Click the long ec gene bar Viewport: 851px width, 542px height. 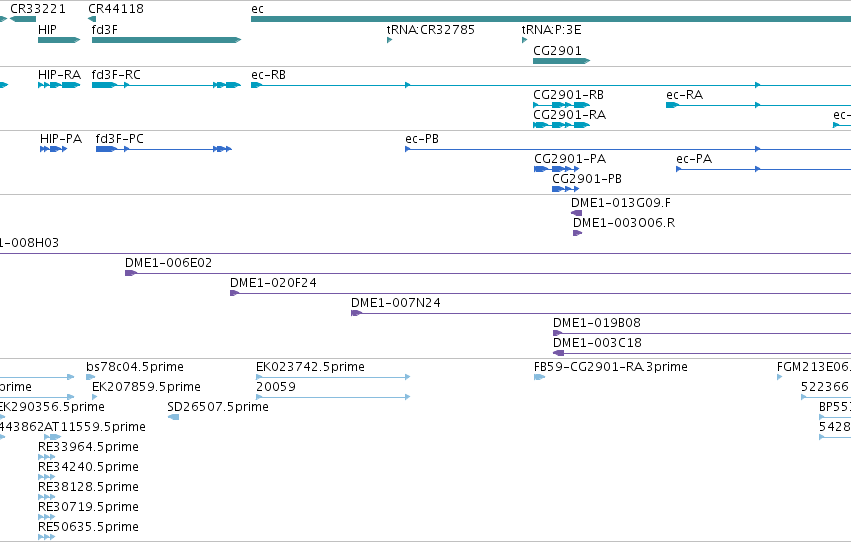(x=551, y=19)
